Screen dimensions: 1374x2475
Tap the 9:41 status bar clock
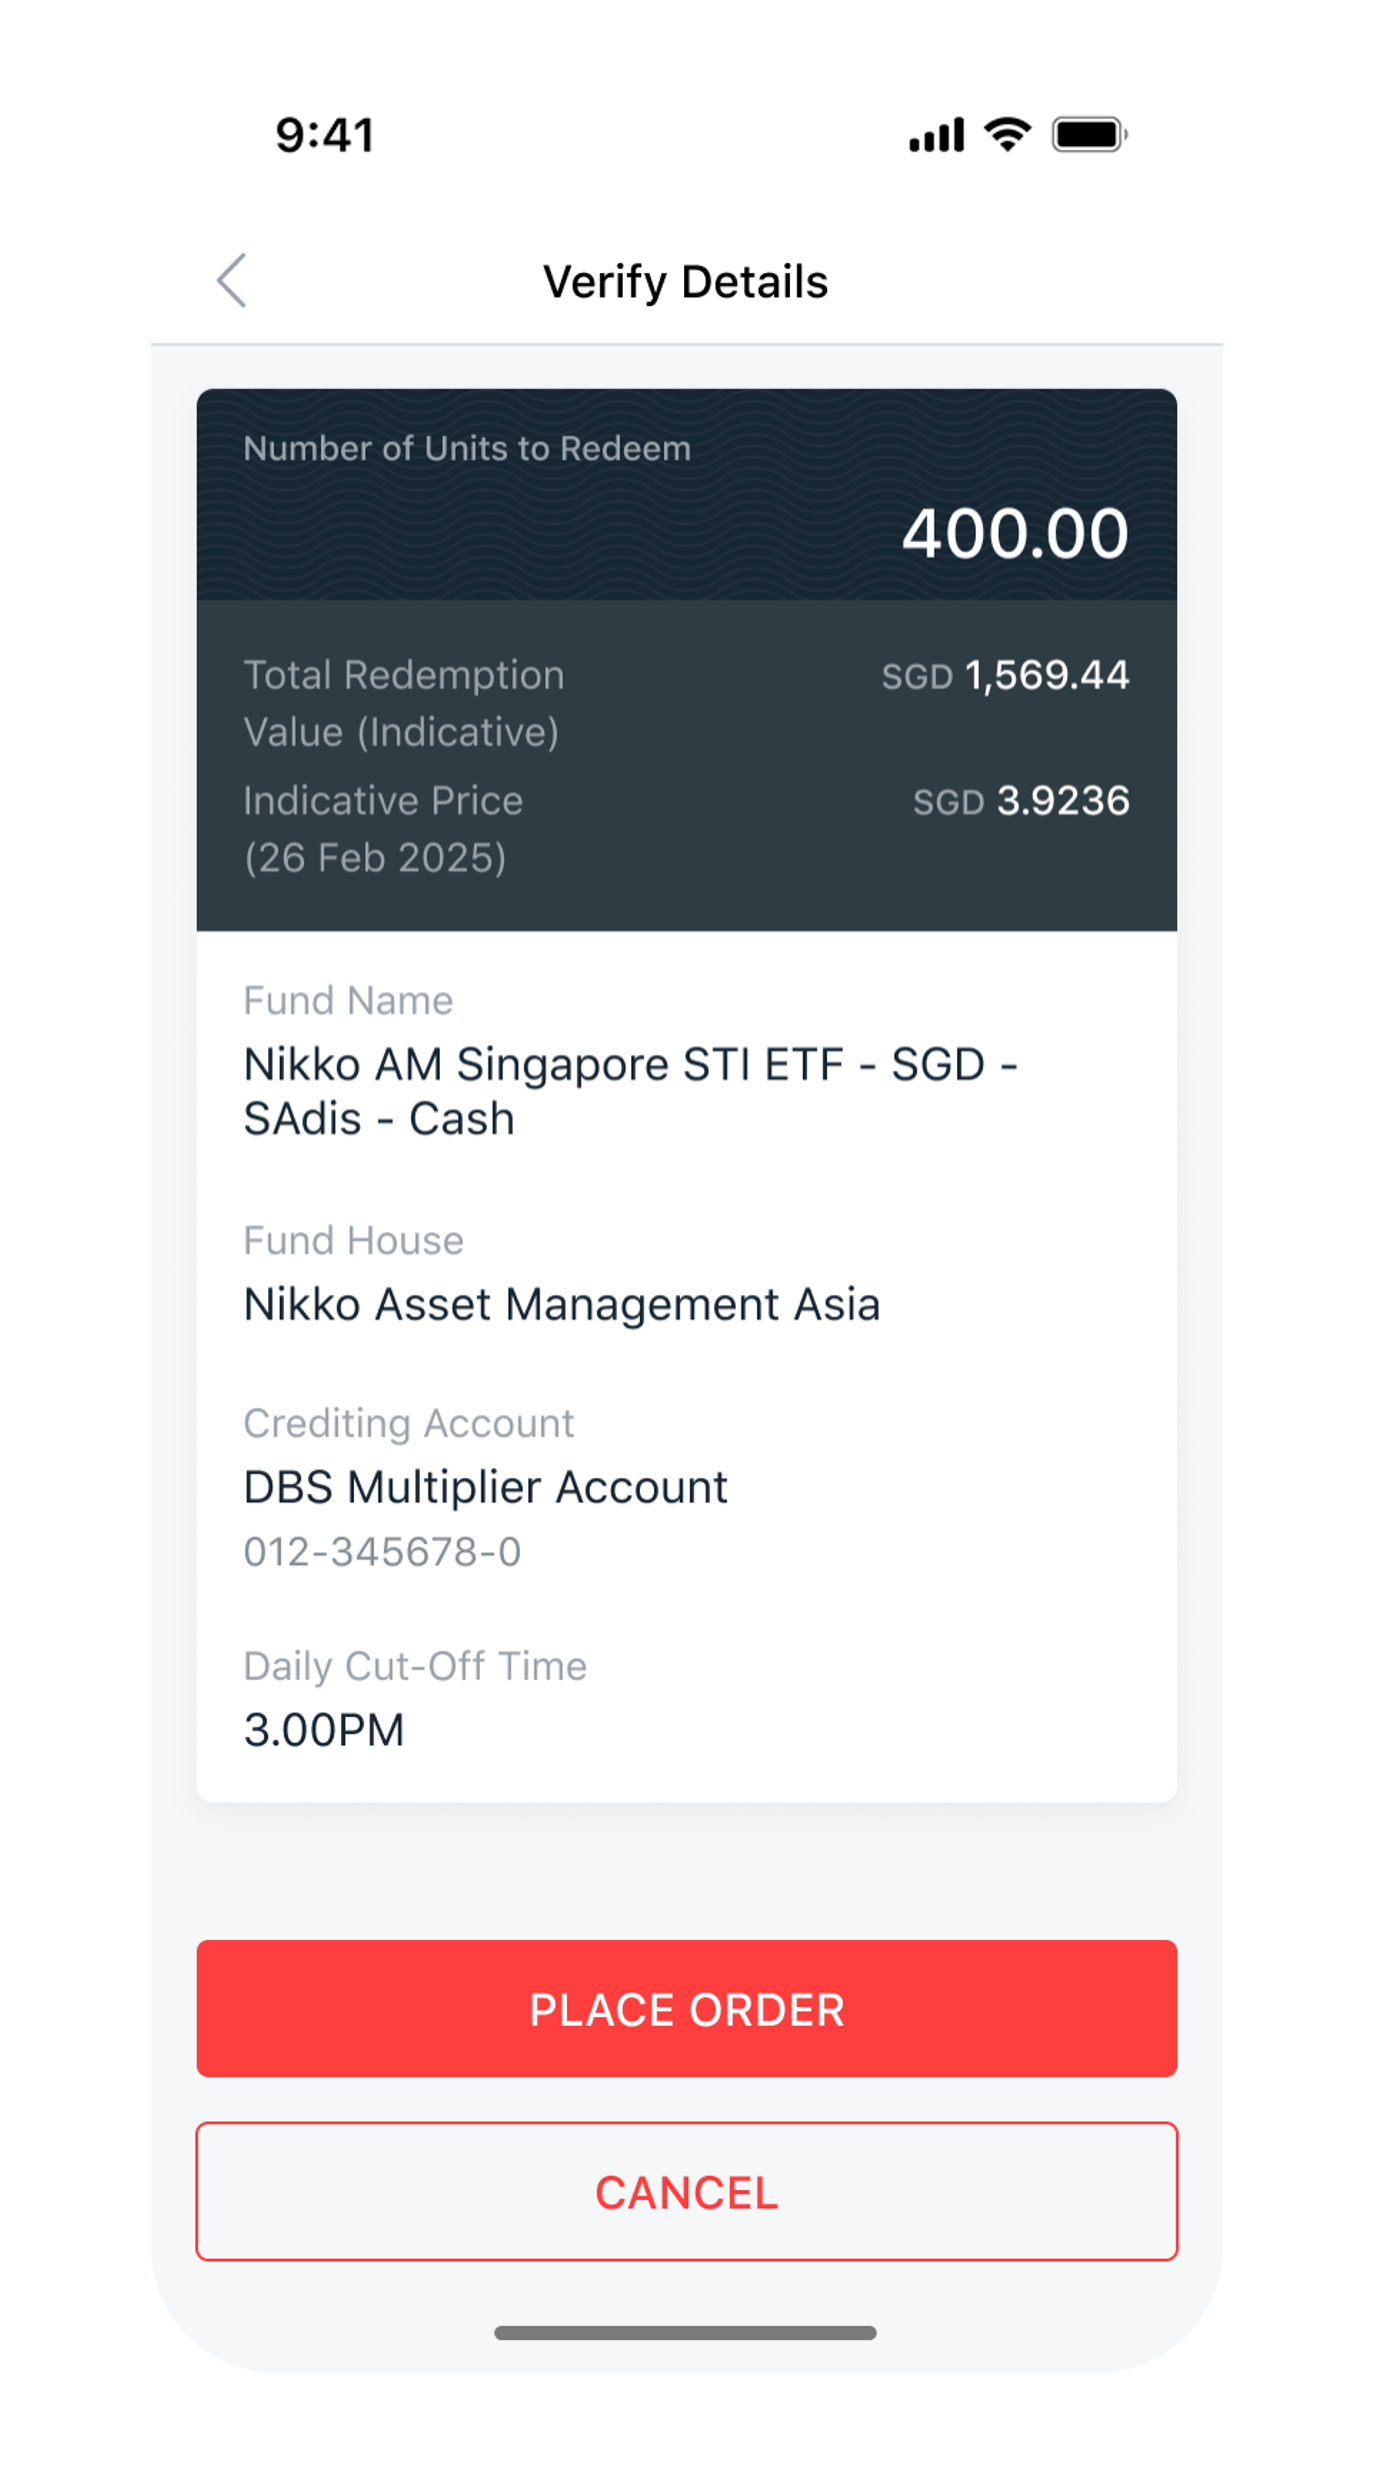point(325,135)
